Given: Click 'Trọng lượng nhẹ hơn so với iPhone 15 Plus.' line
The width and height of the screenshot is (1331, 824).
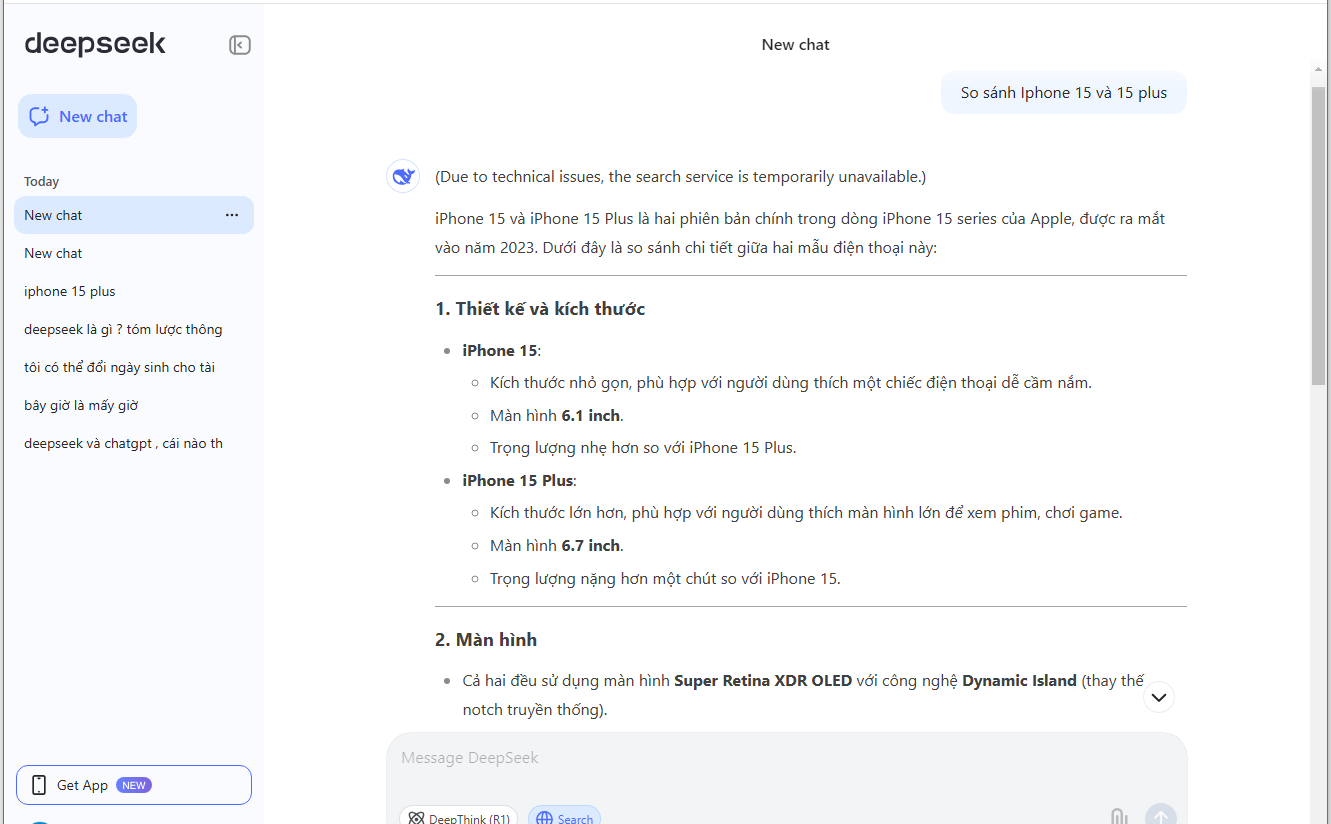Looking at the screenshot, I should pos(643,448).
